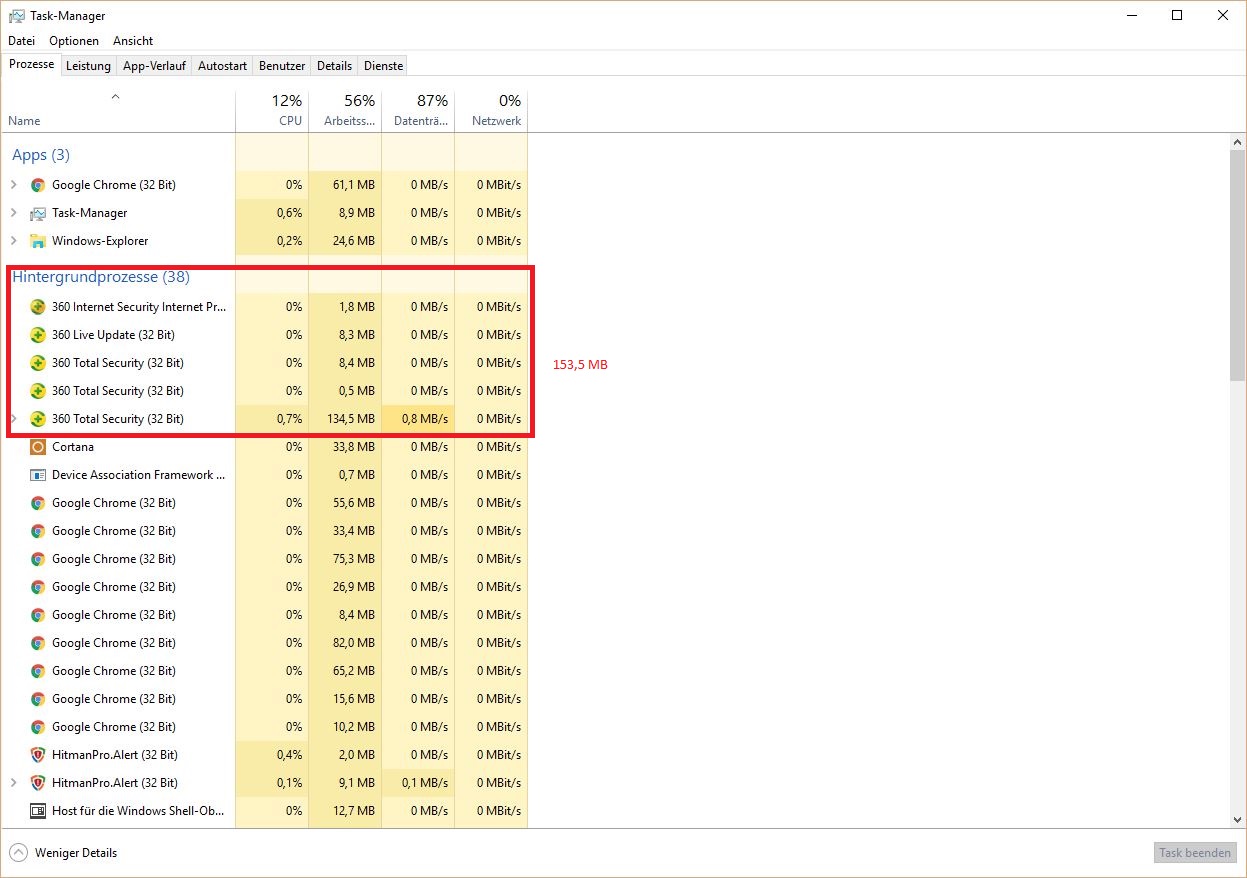Click Chrome icon in the 75,3 MB row
Image resolution: width=1247 pixels, height=878 pixels.
(38, 559)
